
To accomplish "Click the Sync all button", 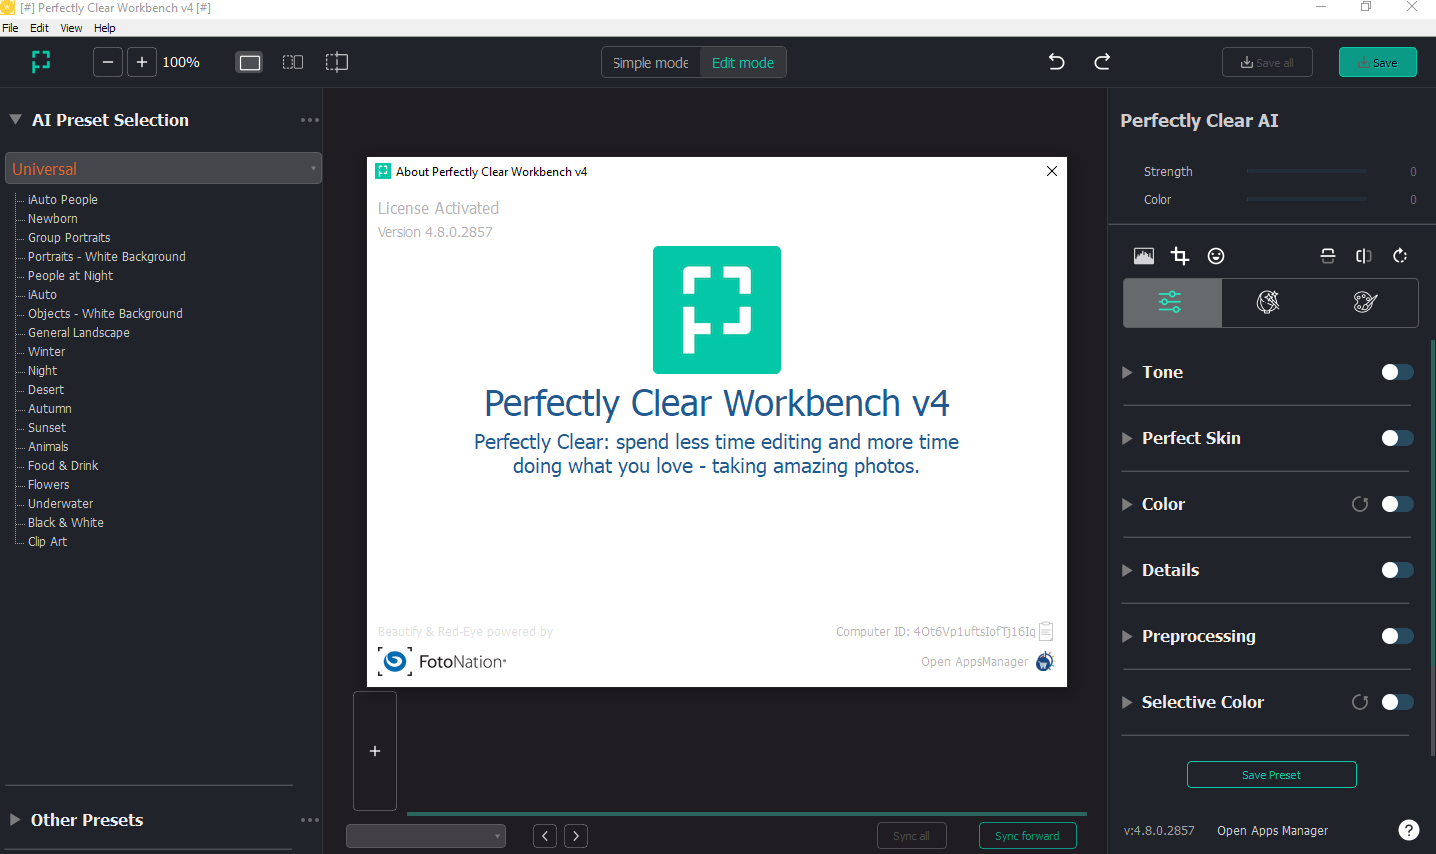I will 911,836.
